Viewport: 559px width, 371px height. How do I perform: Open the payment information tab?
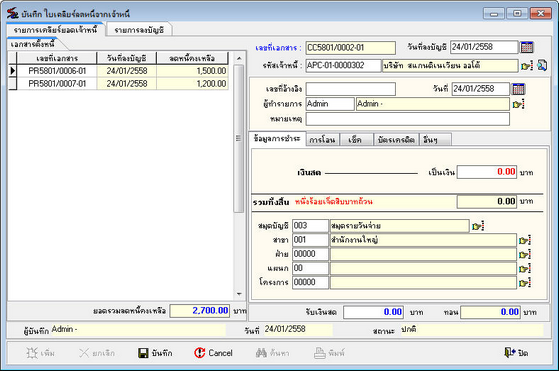point(277,139)
